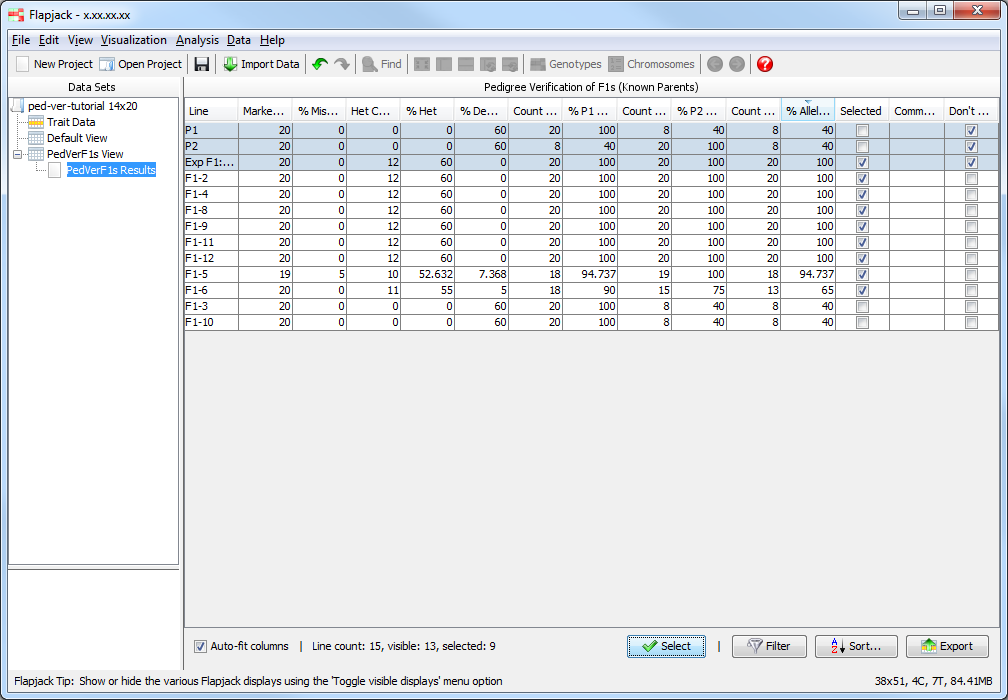Click the ped-ver-tutorial document icon
Screen dimensions: 1008x700
[x=17, y=106]
